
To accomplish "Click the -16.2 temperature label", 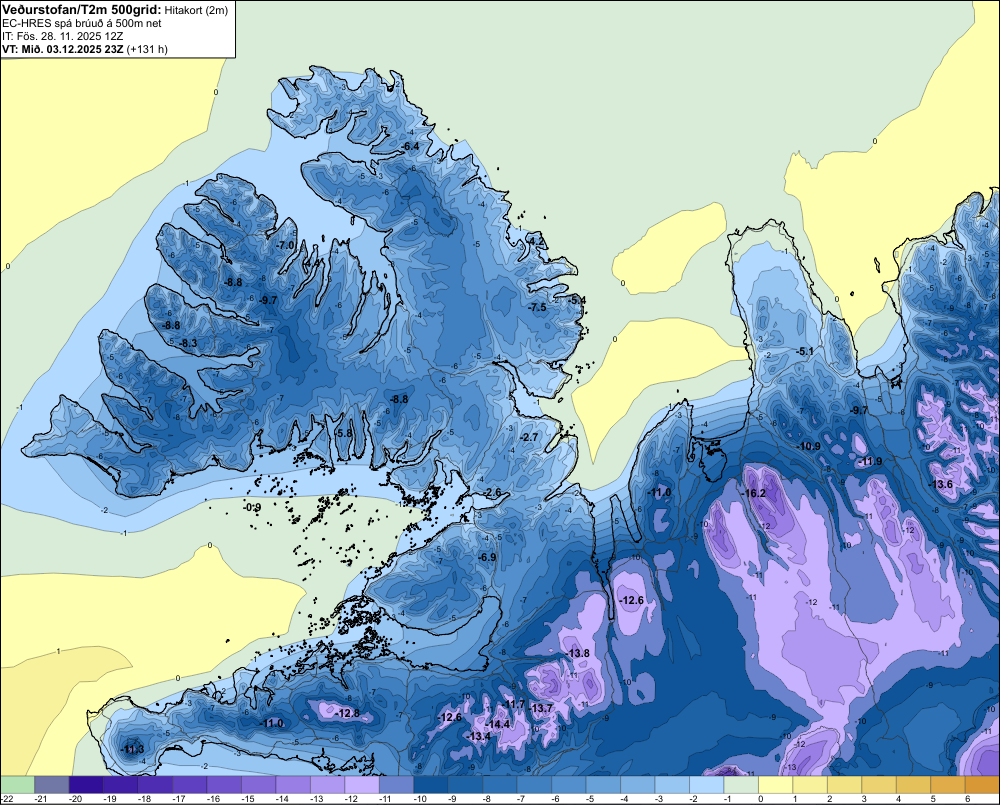I will [753, 494].
